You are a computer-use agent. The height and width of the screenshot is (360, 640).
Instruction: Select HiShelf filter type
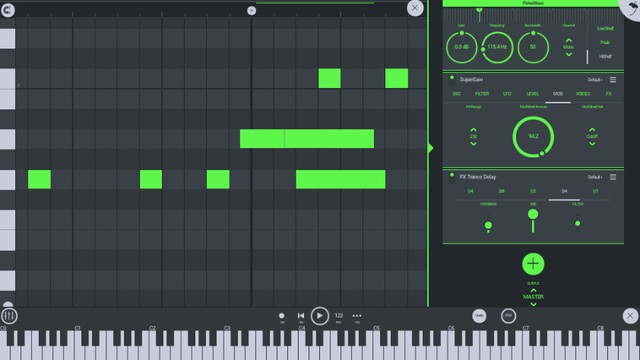point(605,56)
